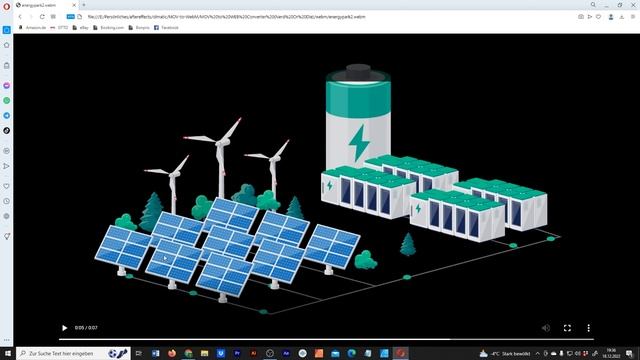Open the player (play triangle) toolbar icon

pos(590,17)
